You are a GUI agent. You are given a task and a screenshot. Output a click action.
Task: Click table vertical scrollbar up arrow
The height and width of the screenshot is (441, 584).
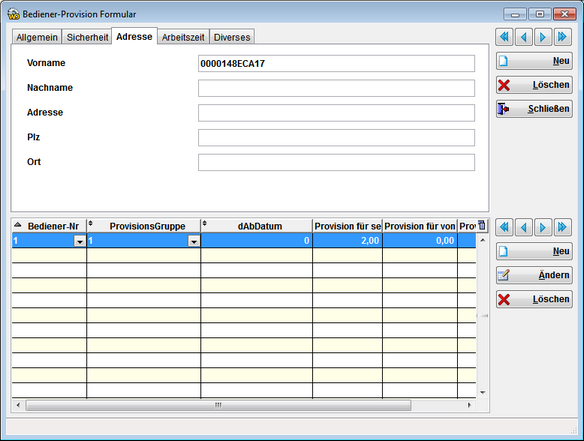pyautogui.click(x=483, y=240)
